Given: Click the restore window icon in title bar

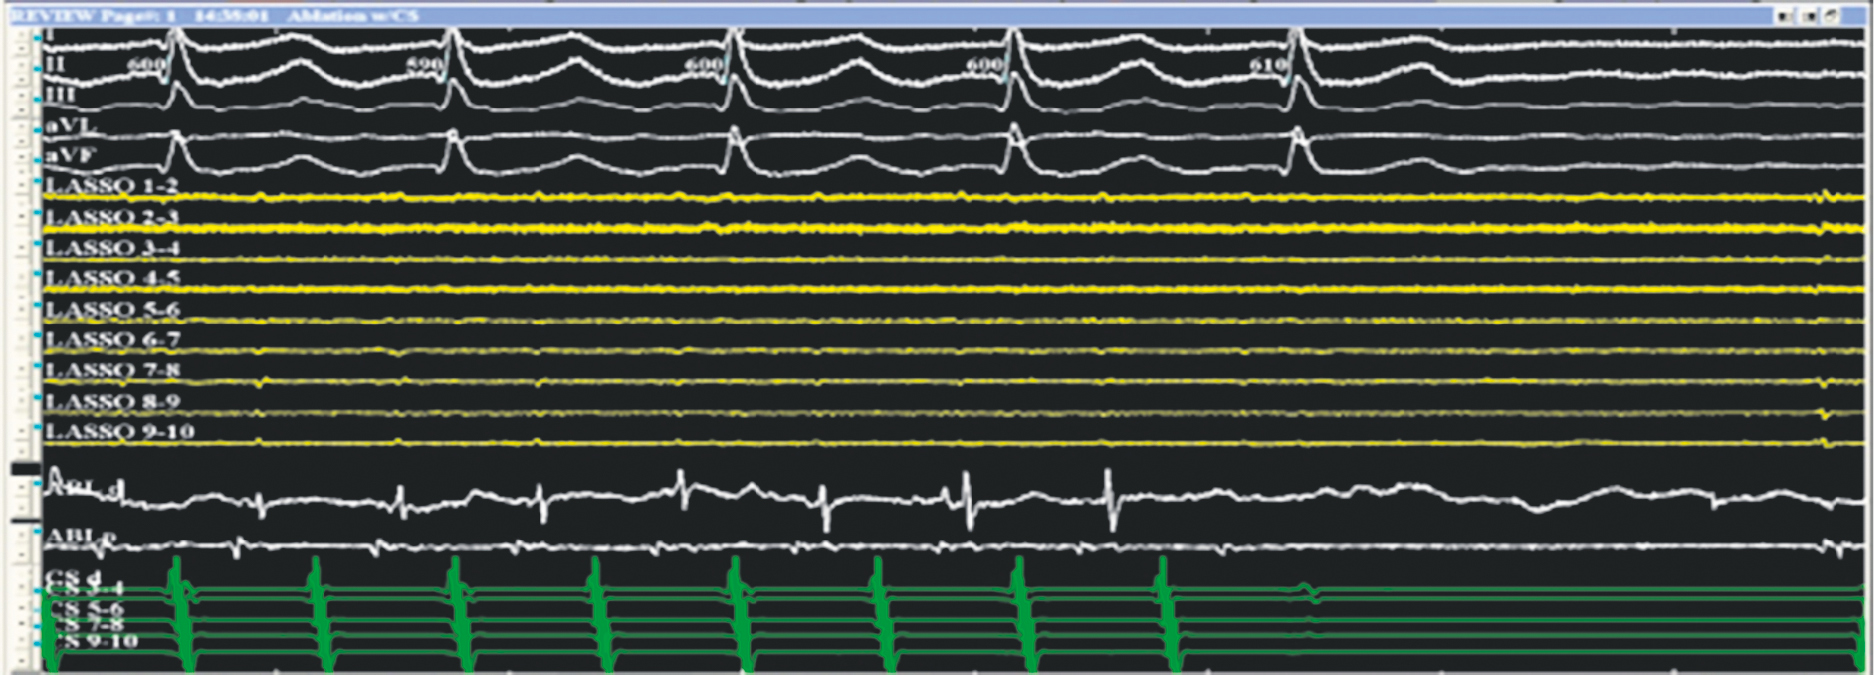Looking at the screenshot, I should (x=1810, y=15).
